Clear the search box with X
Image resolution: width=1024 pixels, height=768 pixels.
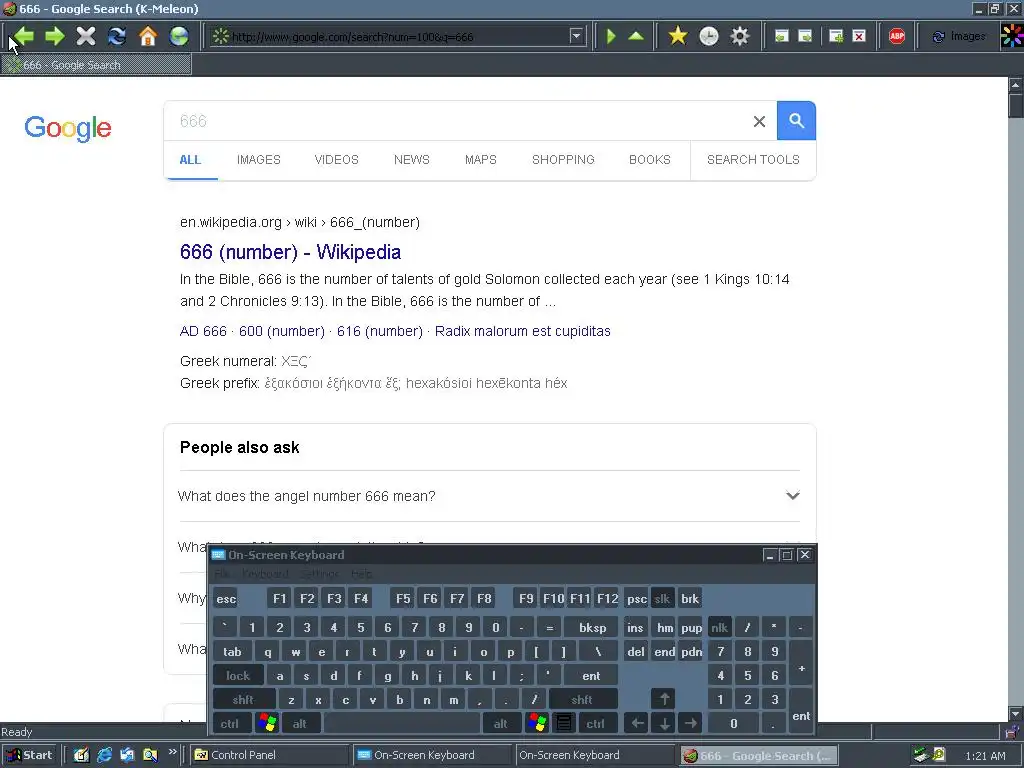click(759, 121)
